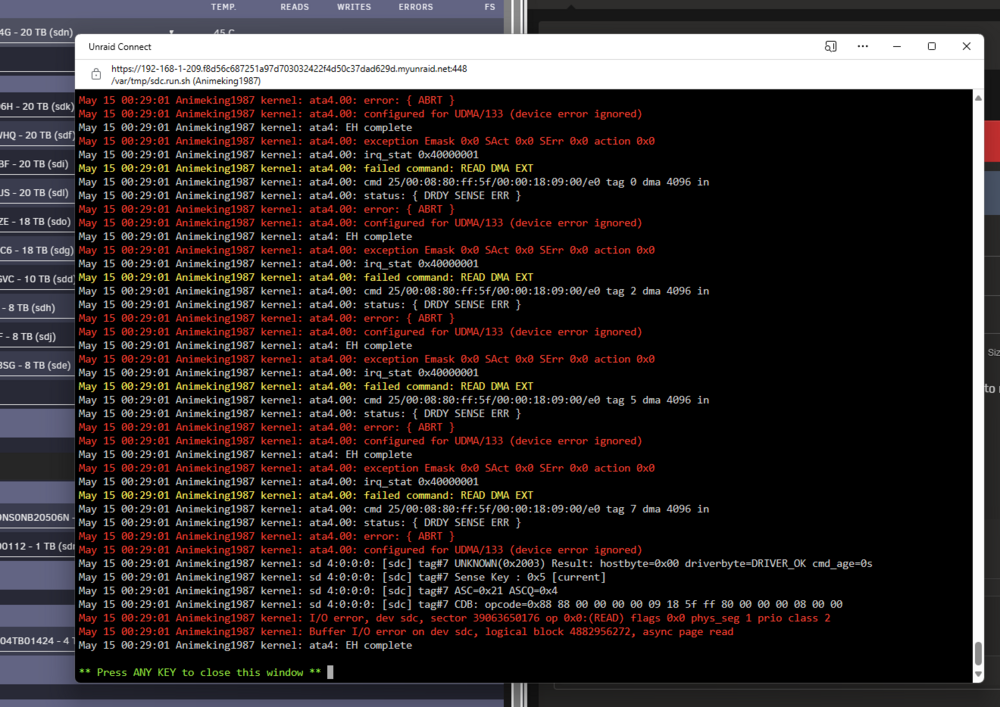Maximize the Unraid Connect window

(x=932, y=47)
